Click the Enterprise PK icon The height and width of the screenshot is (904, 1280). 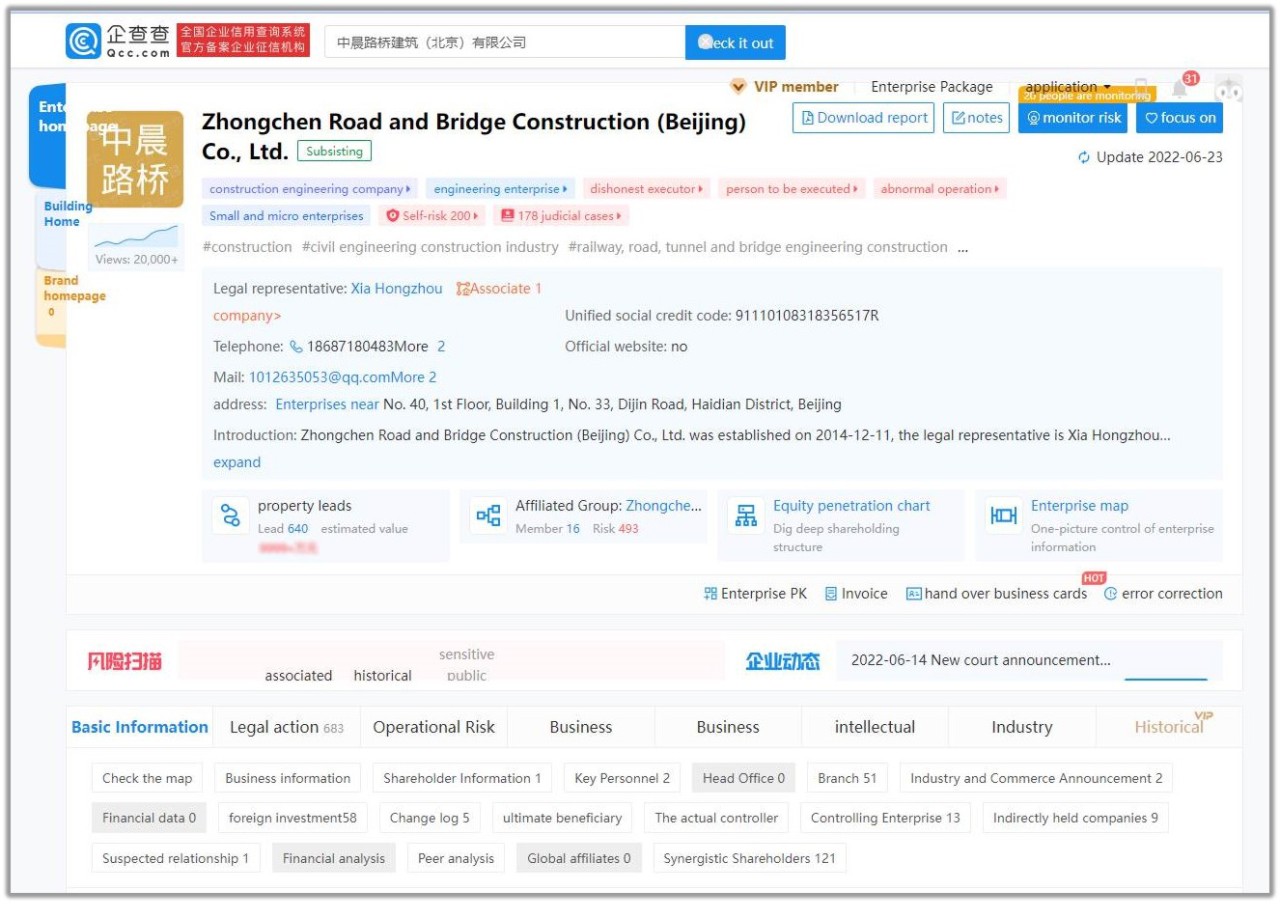coord(711,594)
